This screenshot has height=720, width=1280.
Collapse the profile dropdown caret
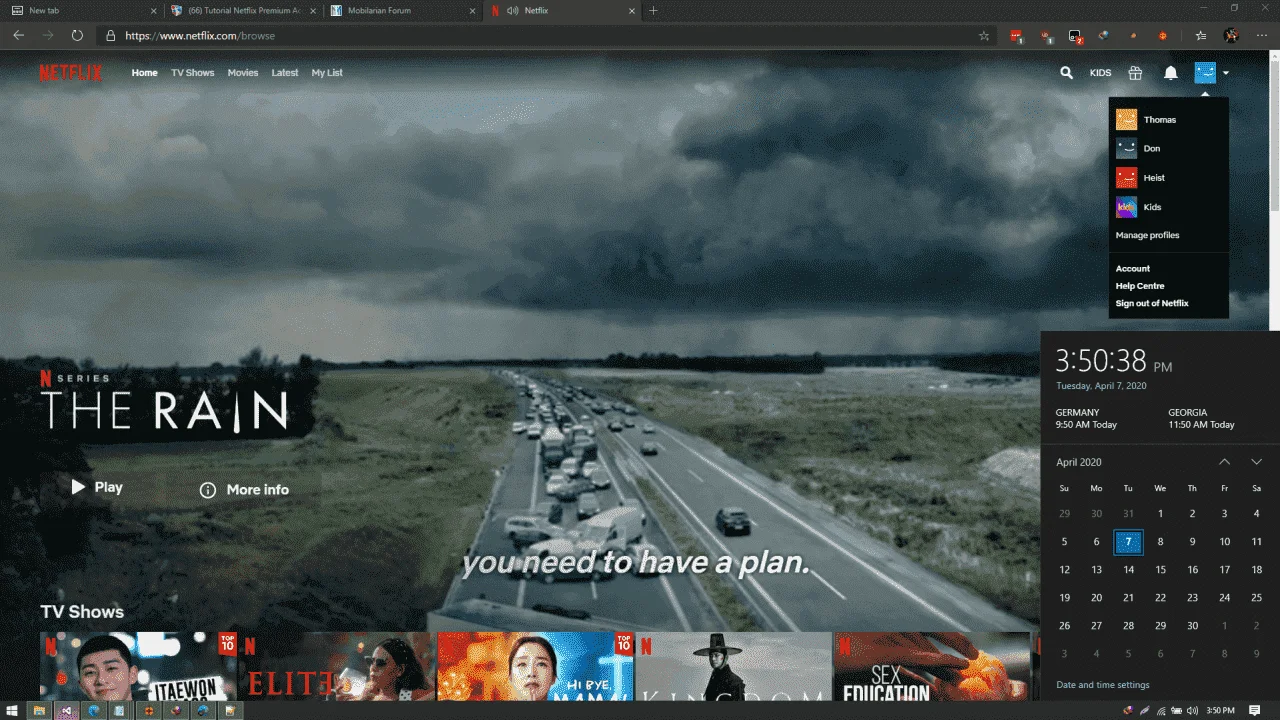pos(1226,73)
